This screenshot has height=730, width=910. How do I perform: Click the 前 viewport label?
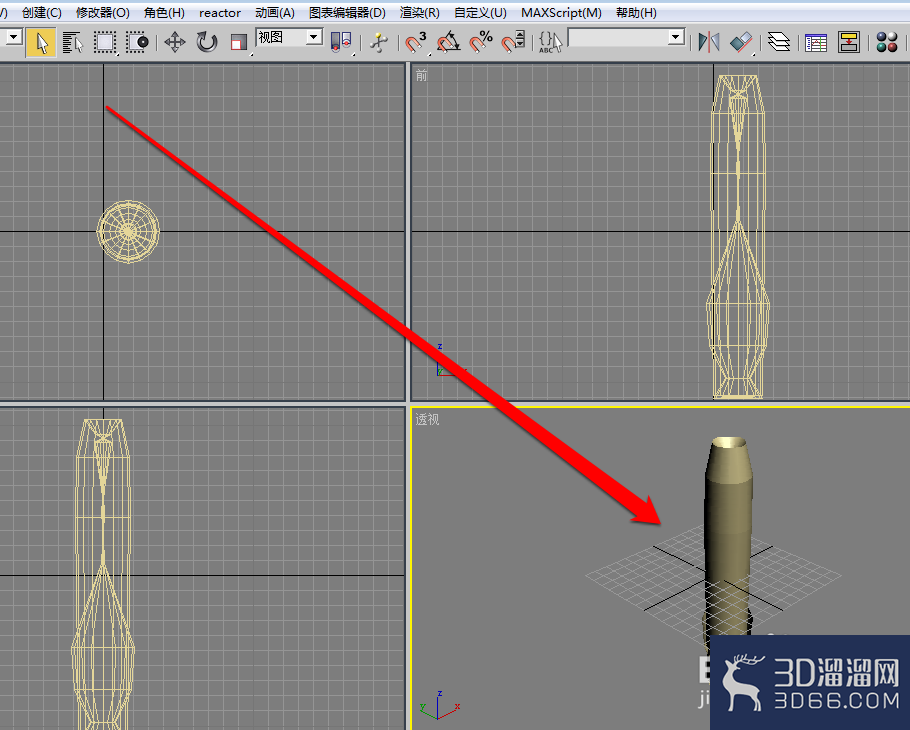click(x=421, y=75)
